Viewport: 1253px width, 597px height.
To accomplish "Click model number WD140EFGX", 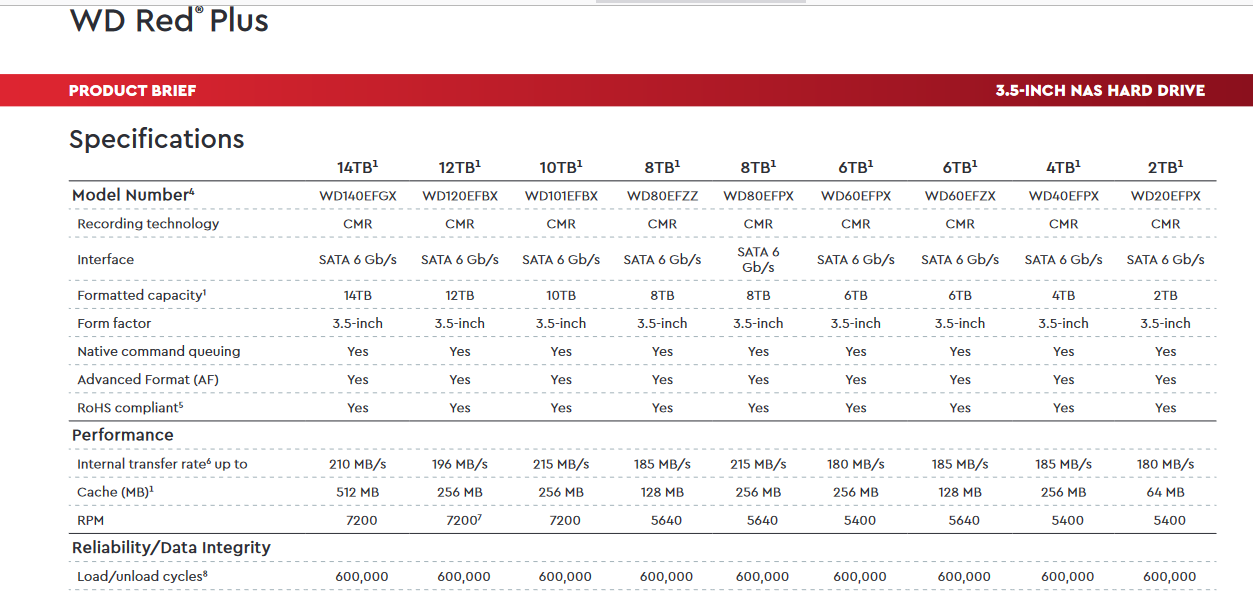I will coord(357,196).
